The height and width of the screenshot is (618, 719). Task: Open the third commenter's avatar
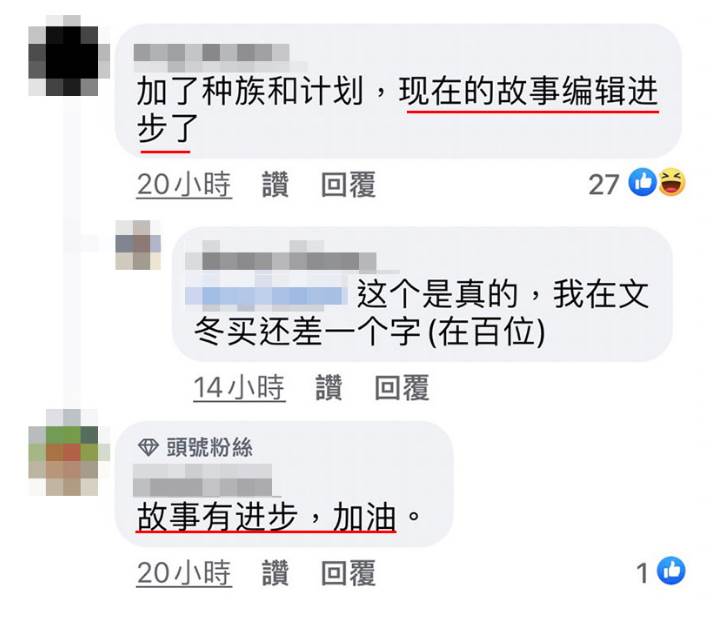click(x=69, y=453)
